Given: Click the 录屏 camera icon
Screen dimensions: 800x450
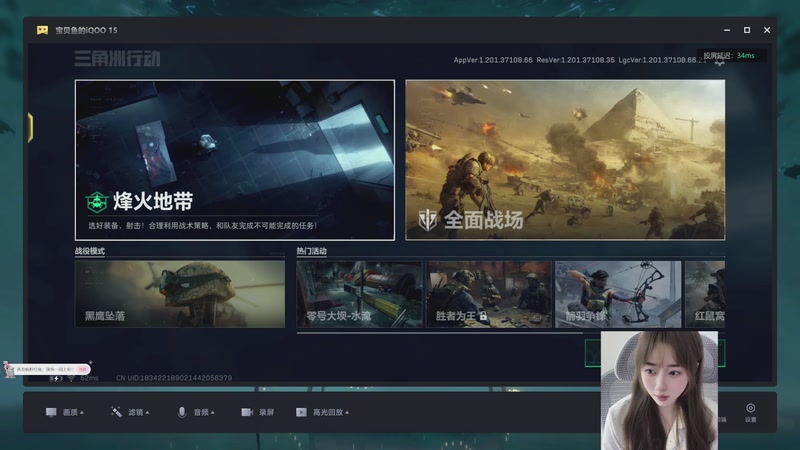Looking at the screenshot, I should point(247,412).
